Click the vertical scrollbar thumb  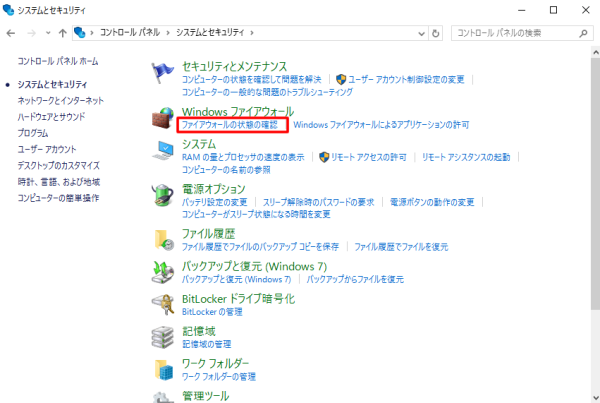pos(595,184)
